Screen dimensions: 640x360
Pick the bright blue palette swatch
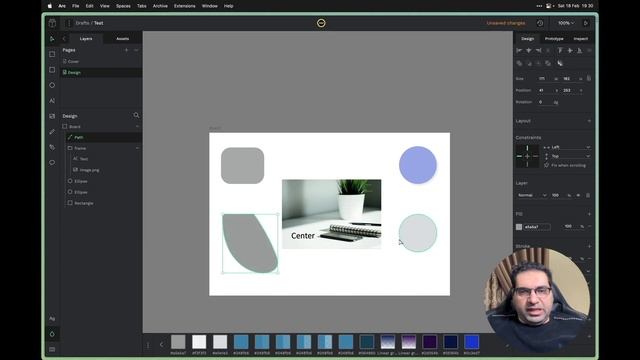coord(472,342)
